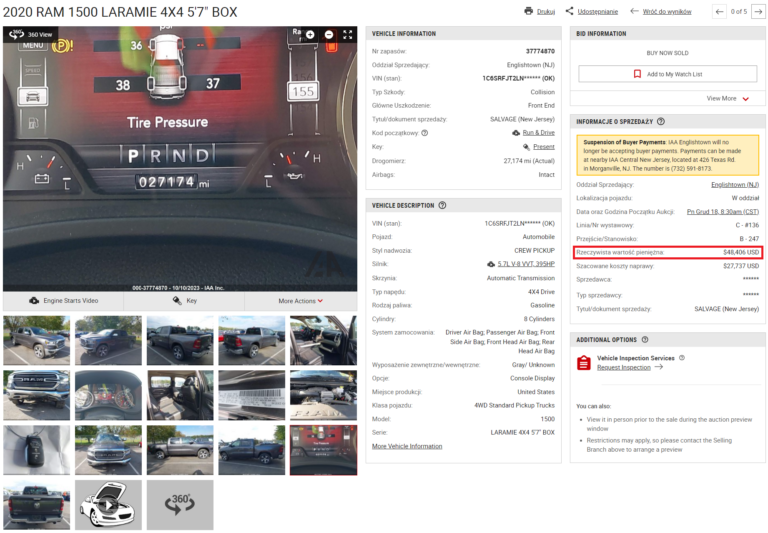Zoom in on the vehicle photo
The width and height of the screenshot is (768, 533).
coord(310,35)
